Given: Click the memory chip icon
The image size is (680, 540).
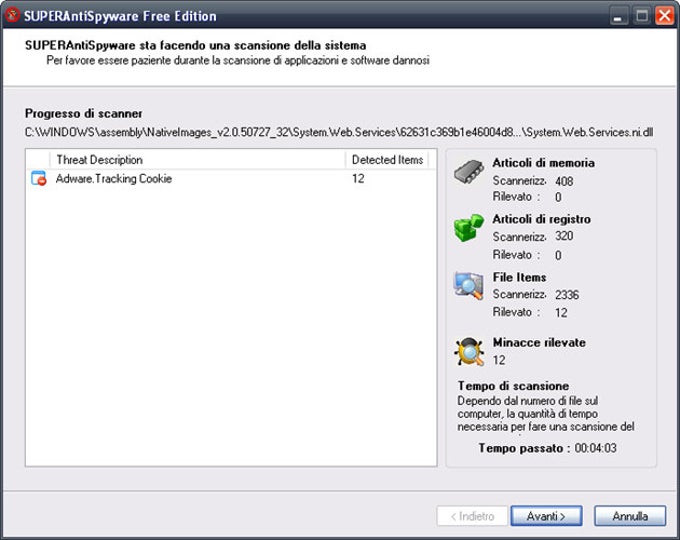Looking at the screenshot, I should [468, 171].
